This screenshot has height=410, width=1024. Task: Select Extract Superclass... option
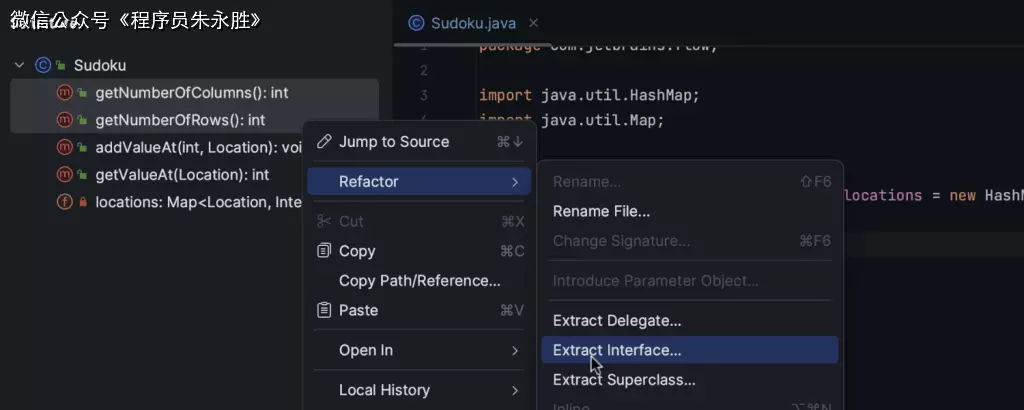click(624, 380)
